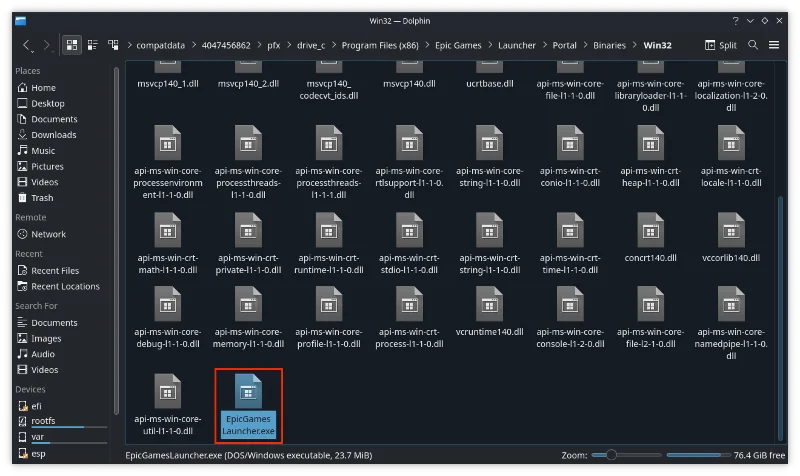Switch to Compact view mode
The height and width of the screenshot is (476, 800).
[x=93, y=45]
